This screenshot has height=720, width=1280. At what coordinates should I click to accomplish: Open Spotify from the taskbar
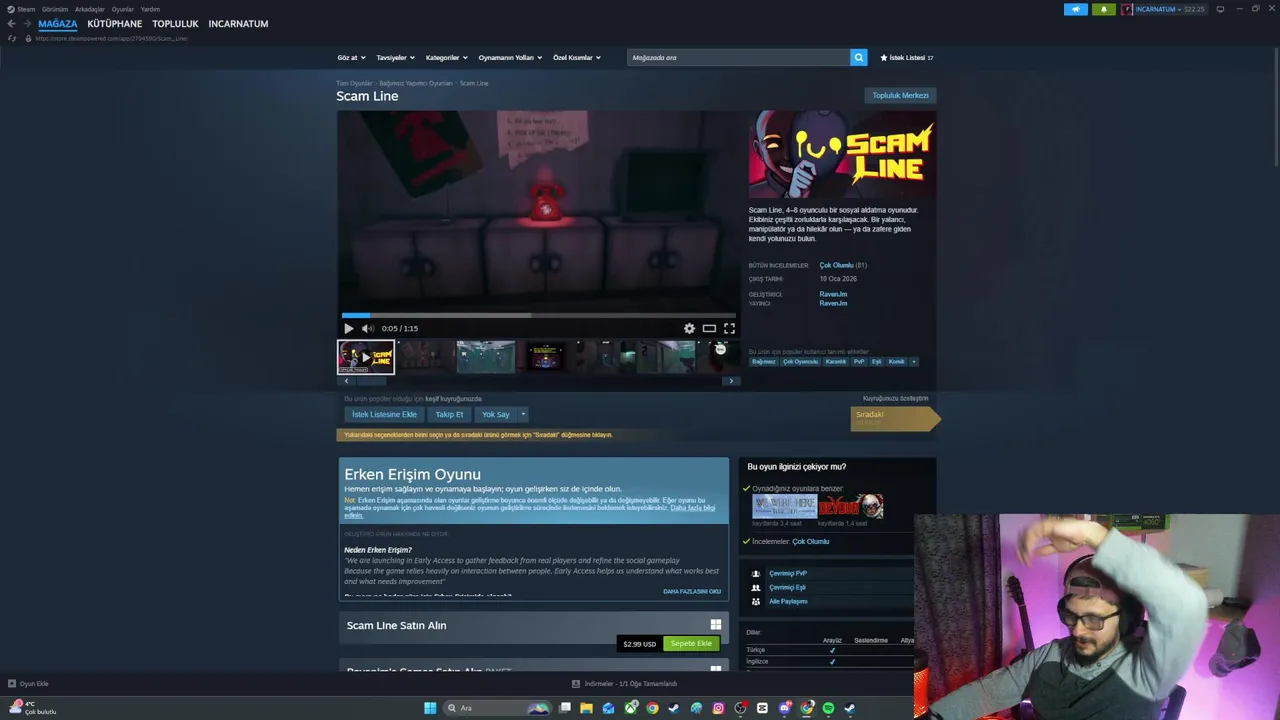828,708
